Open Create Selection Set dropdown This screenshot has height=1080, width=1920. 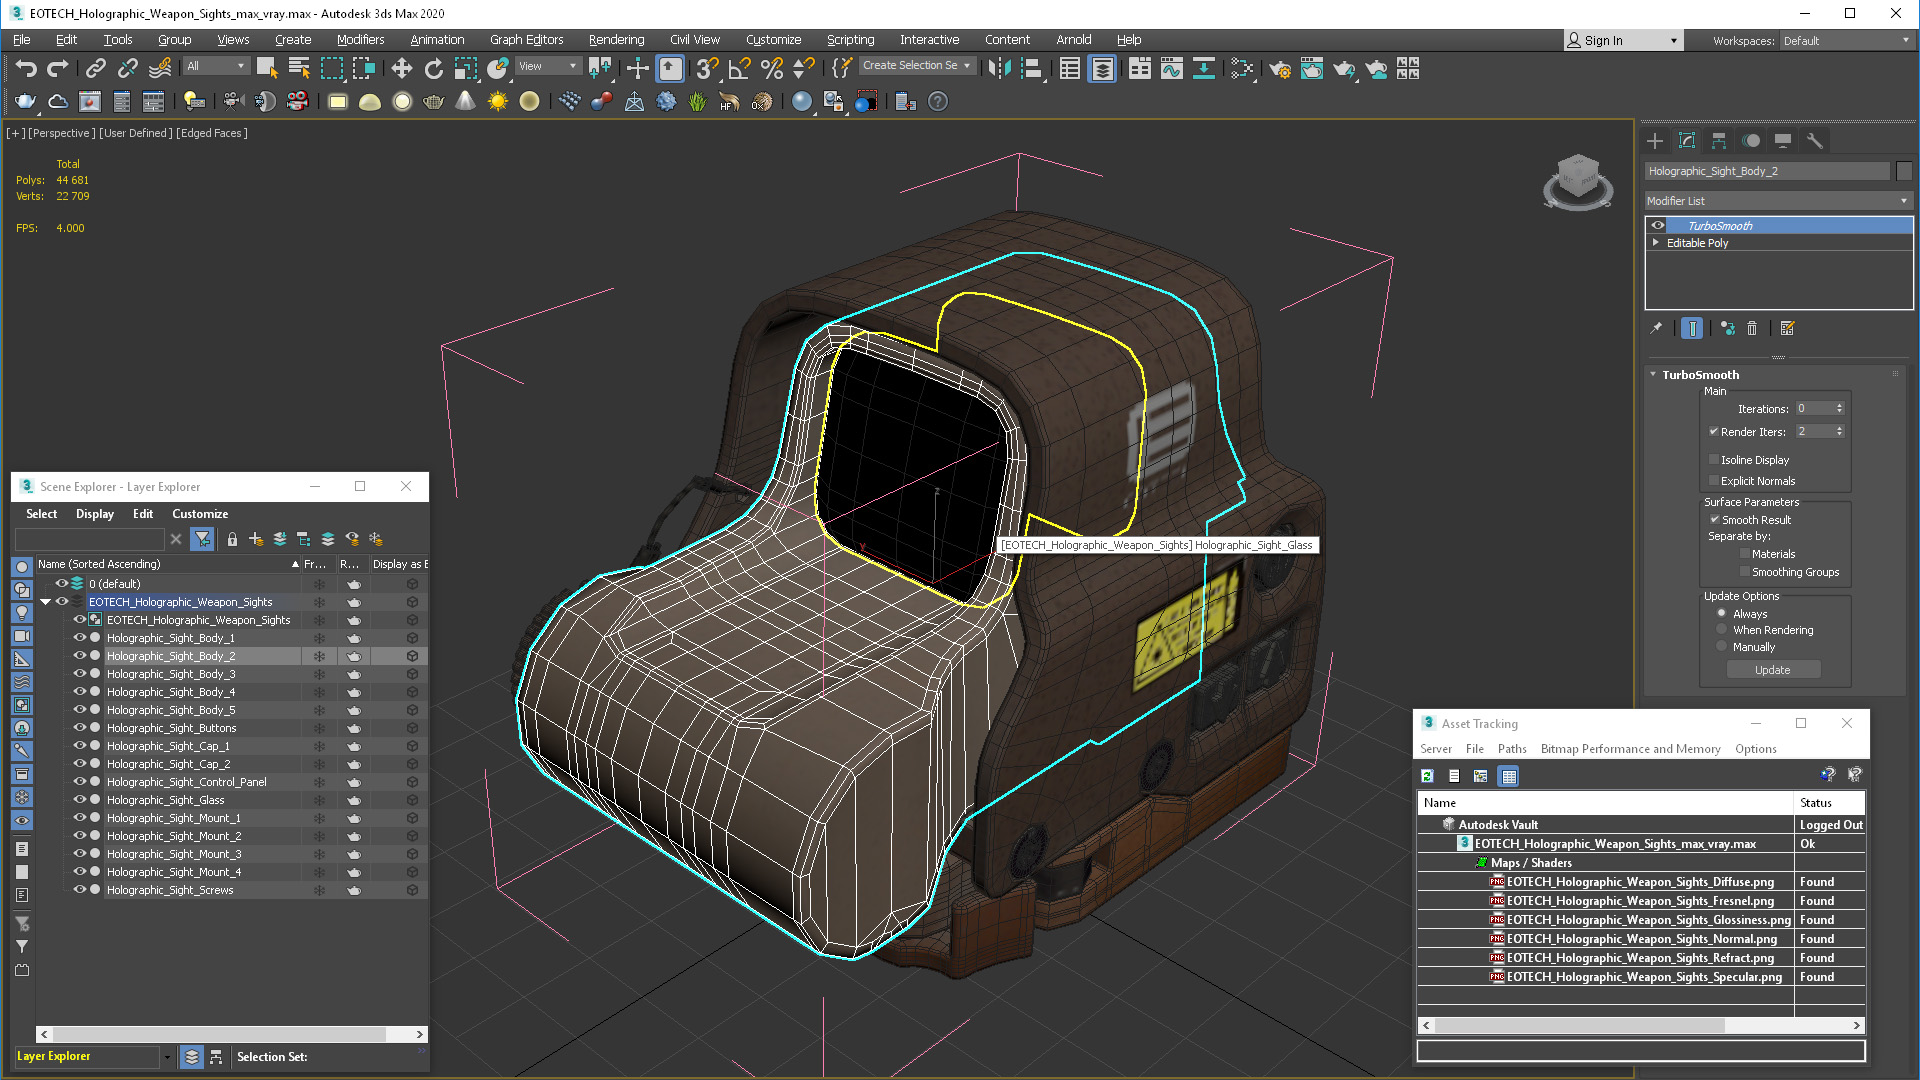(x=917, y=66)
